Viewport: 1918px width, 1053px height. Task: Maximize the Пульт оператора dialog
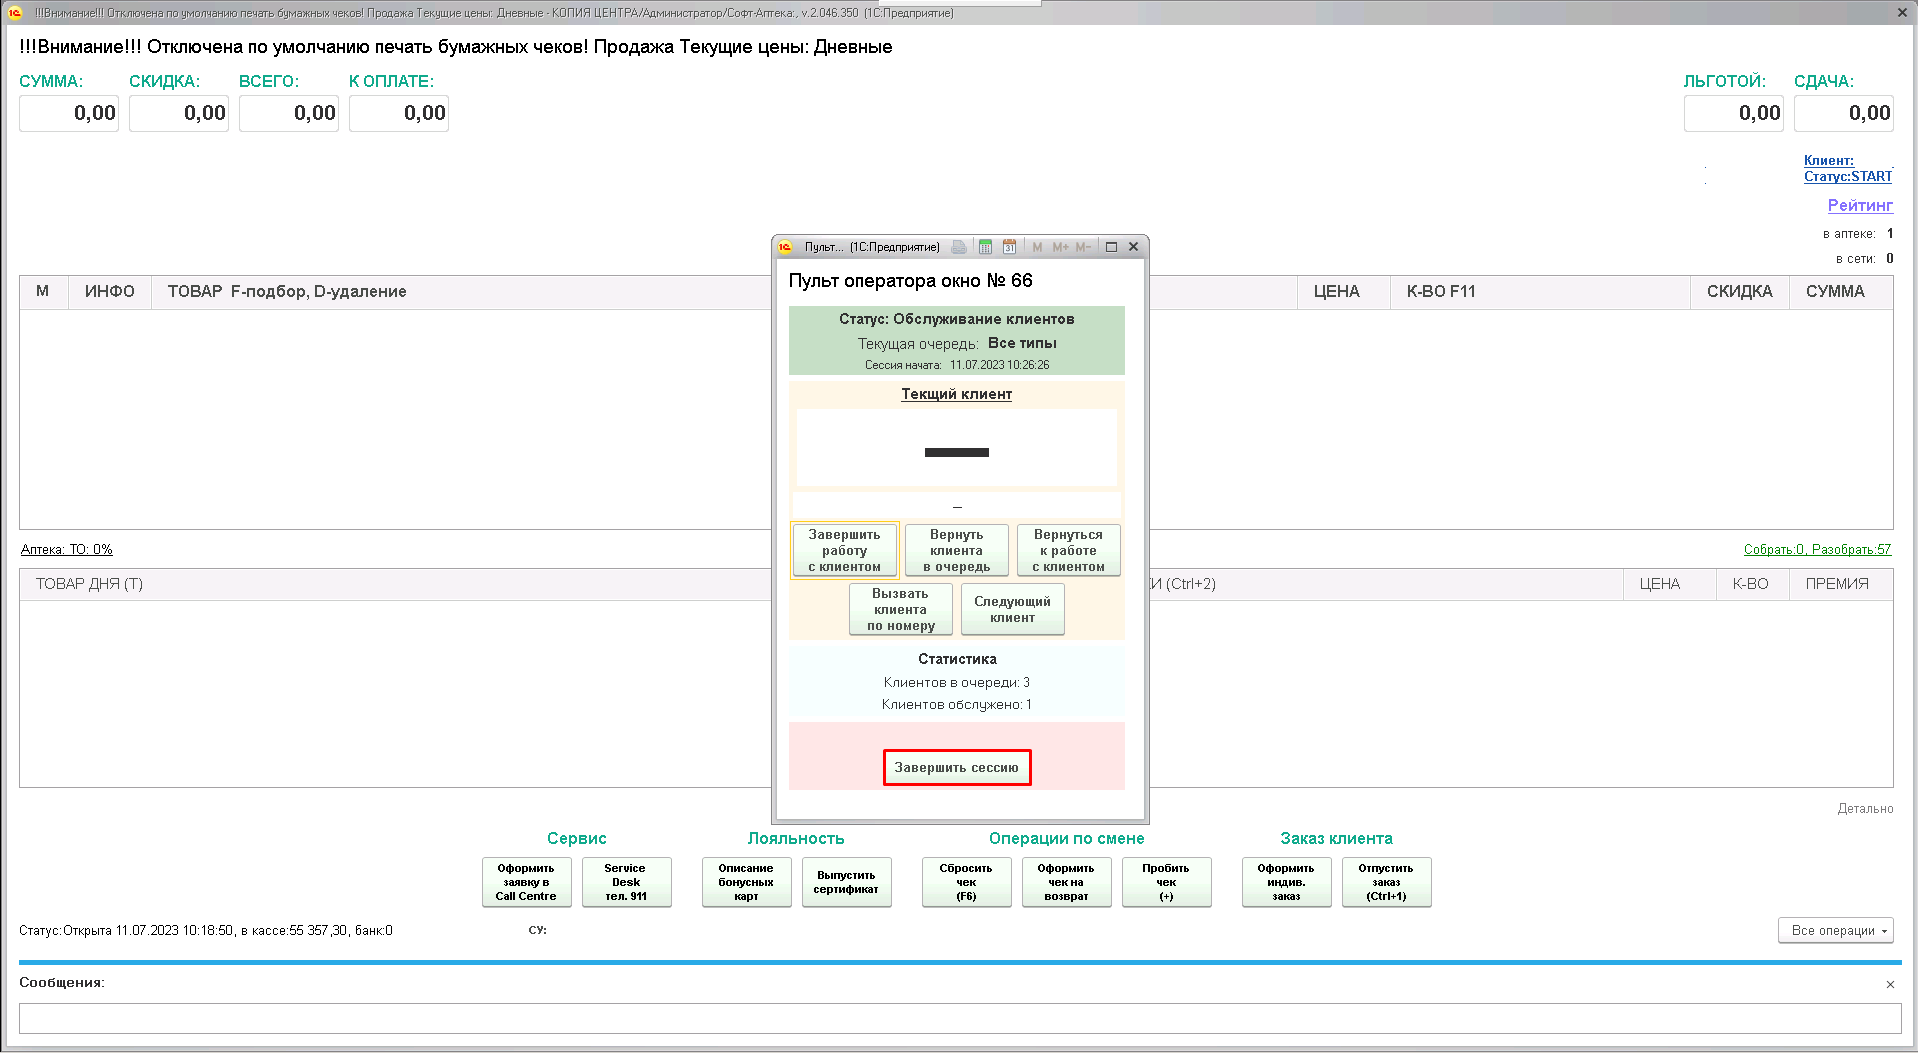pos(1111,247)
